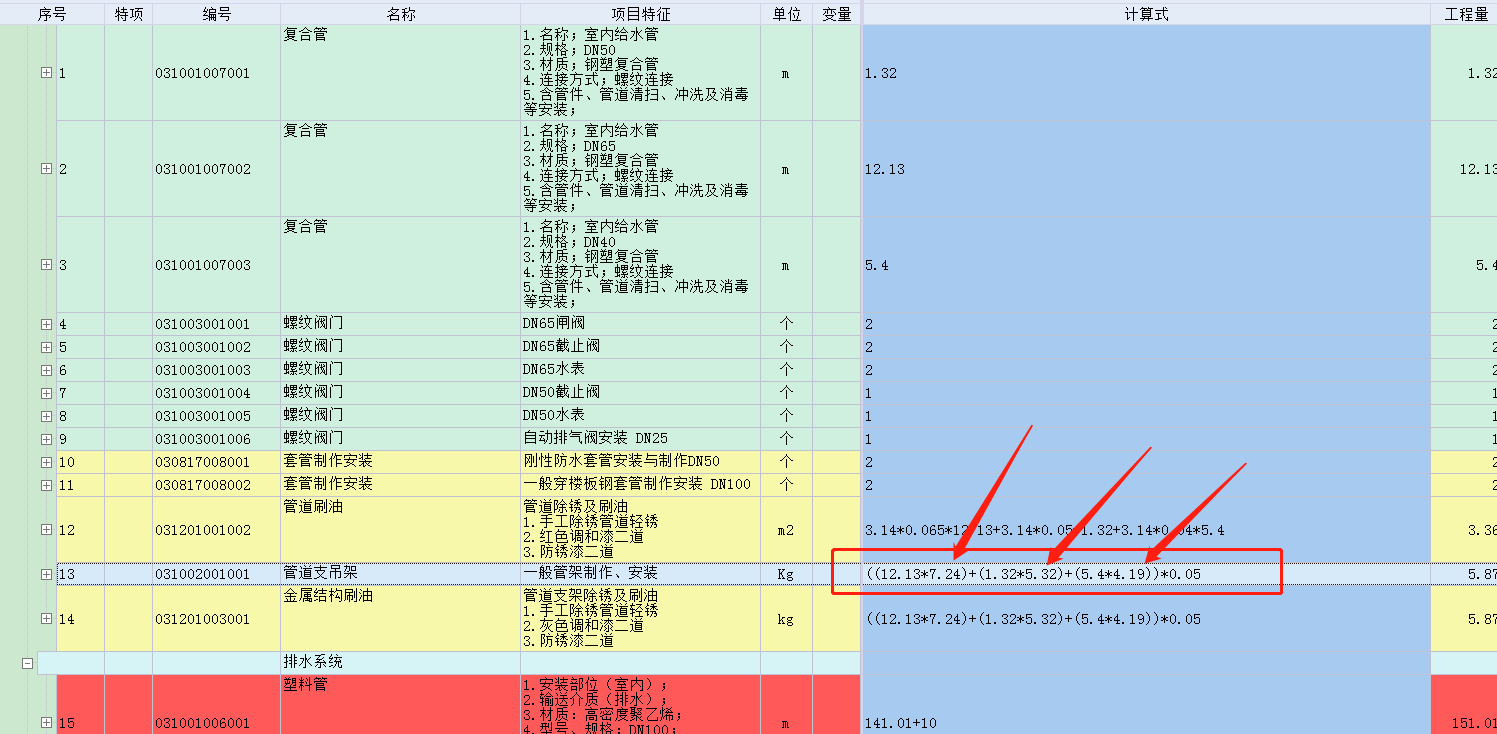1497x734 pixels.
Task: Select the 排水系统 group title
Action: point(400,663)
